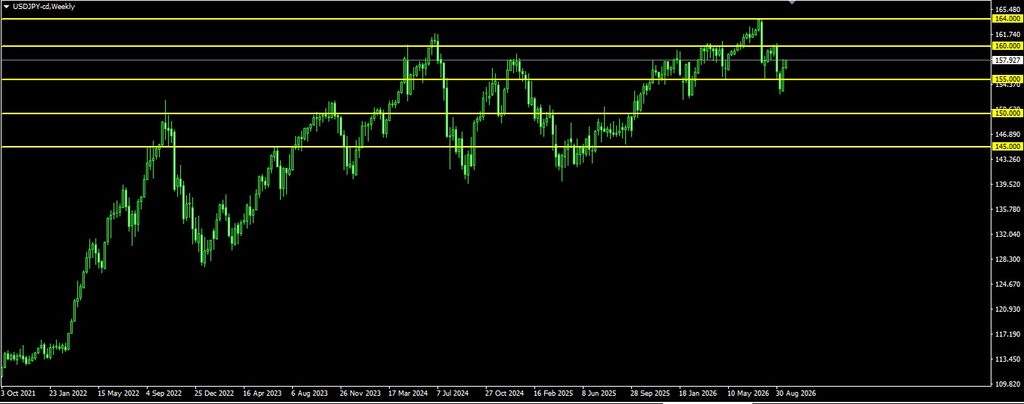Click the 117.190 price scale value

pyautogui.click(x=1008, y=334)
